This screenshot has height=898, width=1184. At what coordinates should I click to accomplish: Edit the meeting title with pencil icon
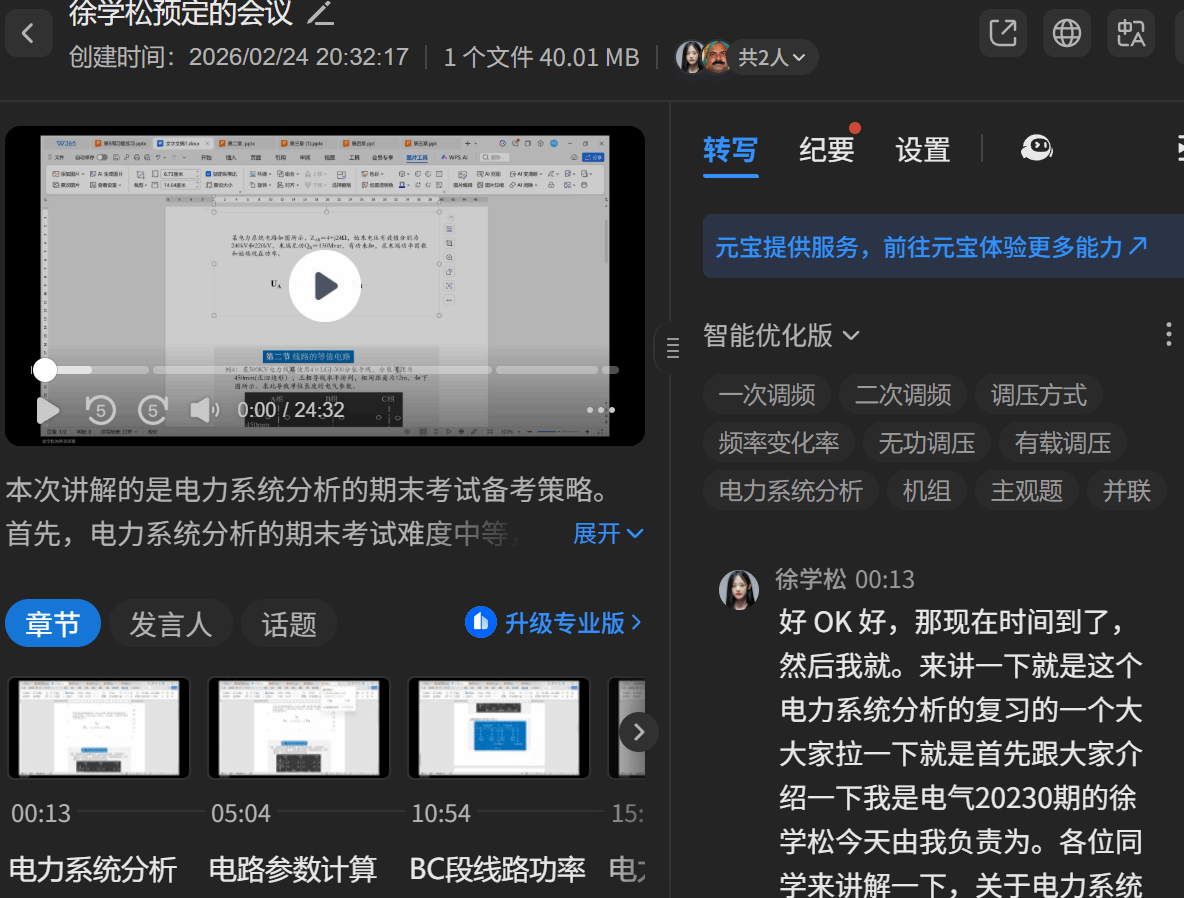(320, 13)
